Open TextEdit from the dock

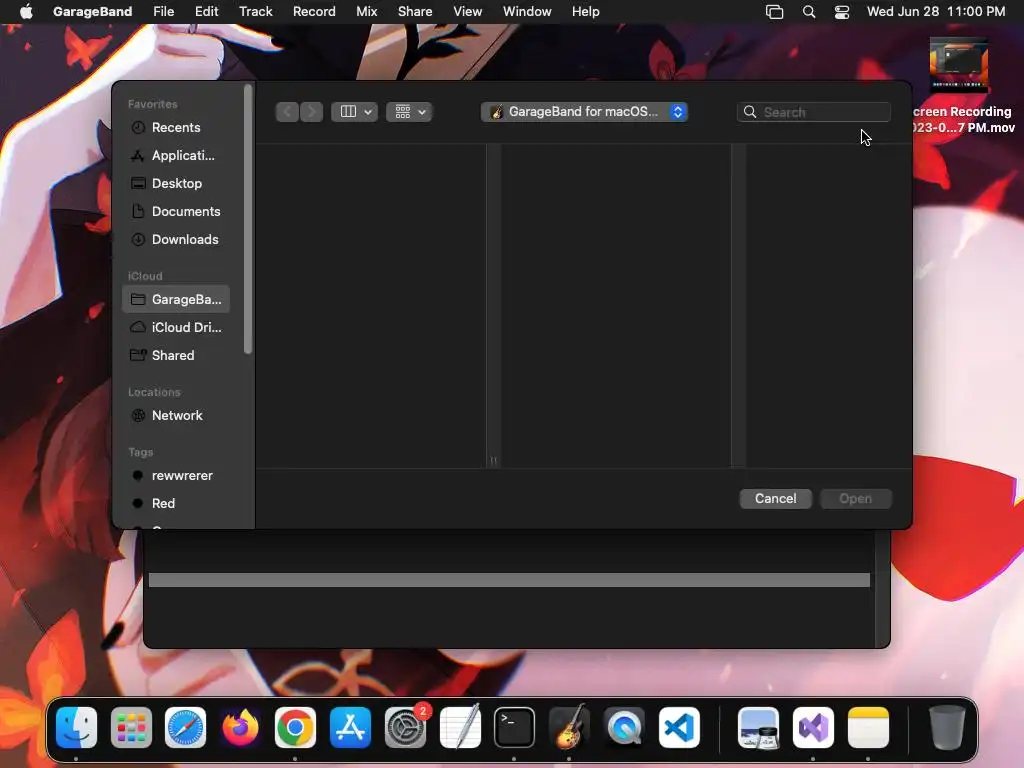(x=460, y=728)
